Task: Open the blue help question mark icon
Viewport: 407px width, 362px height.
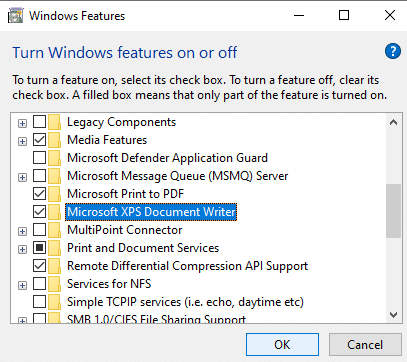Action: pos(393,51)
